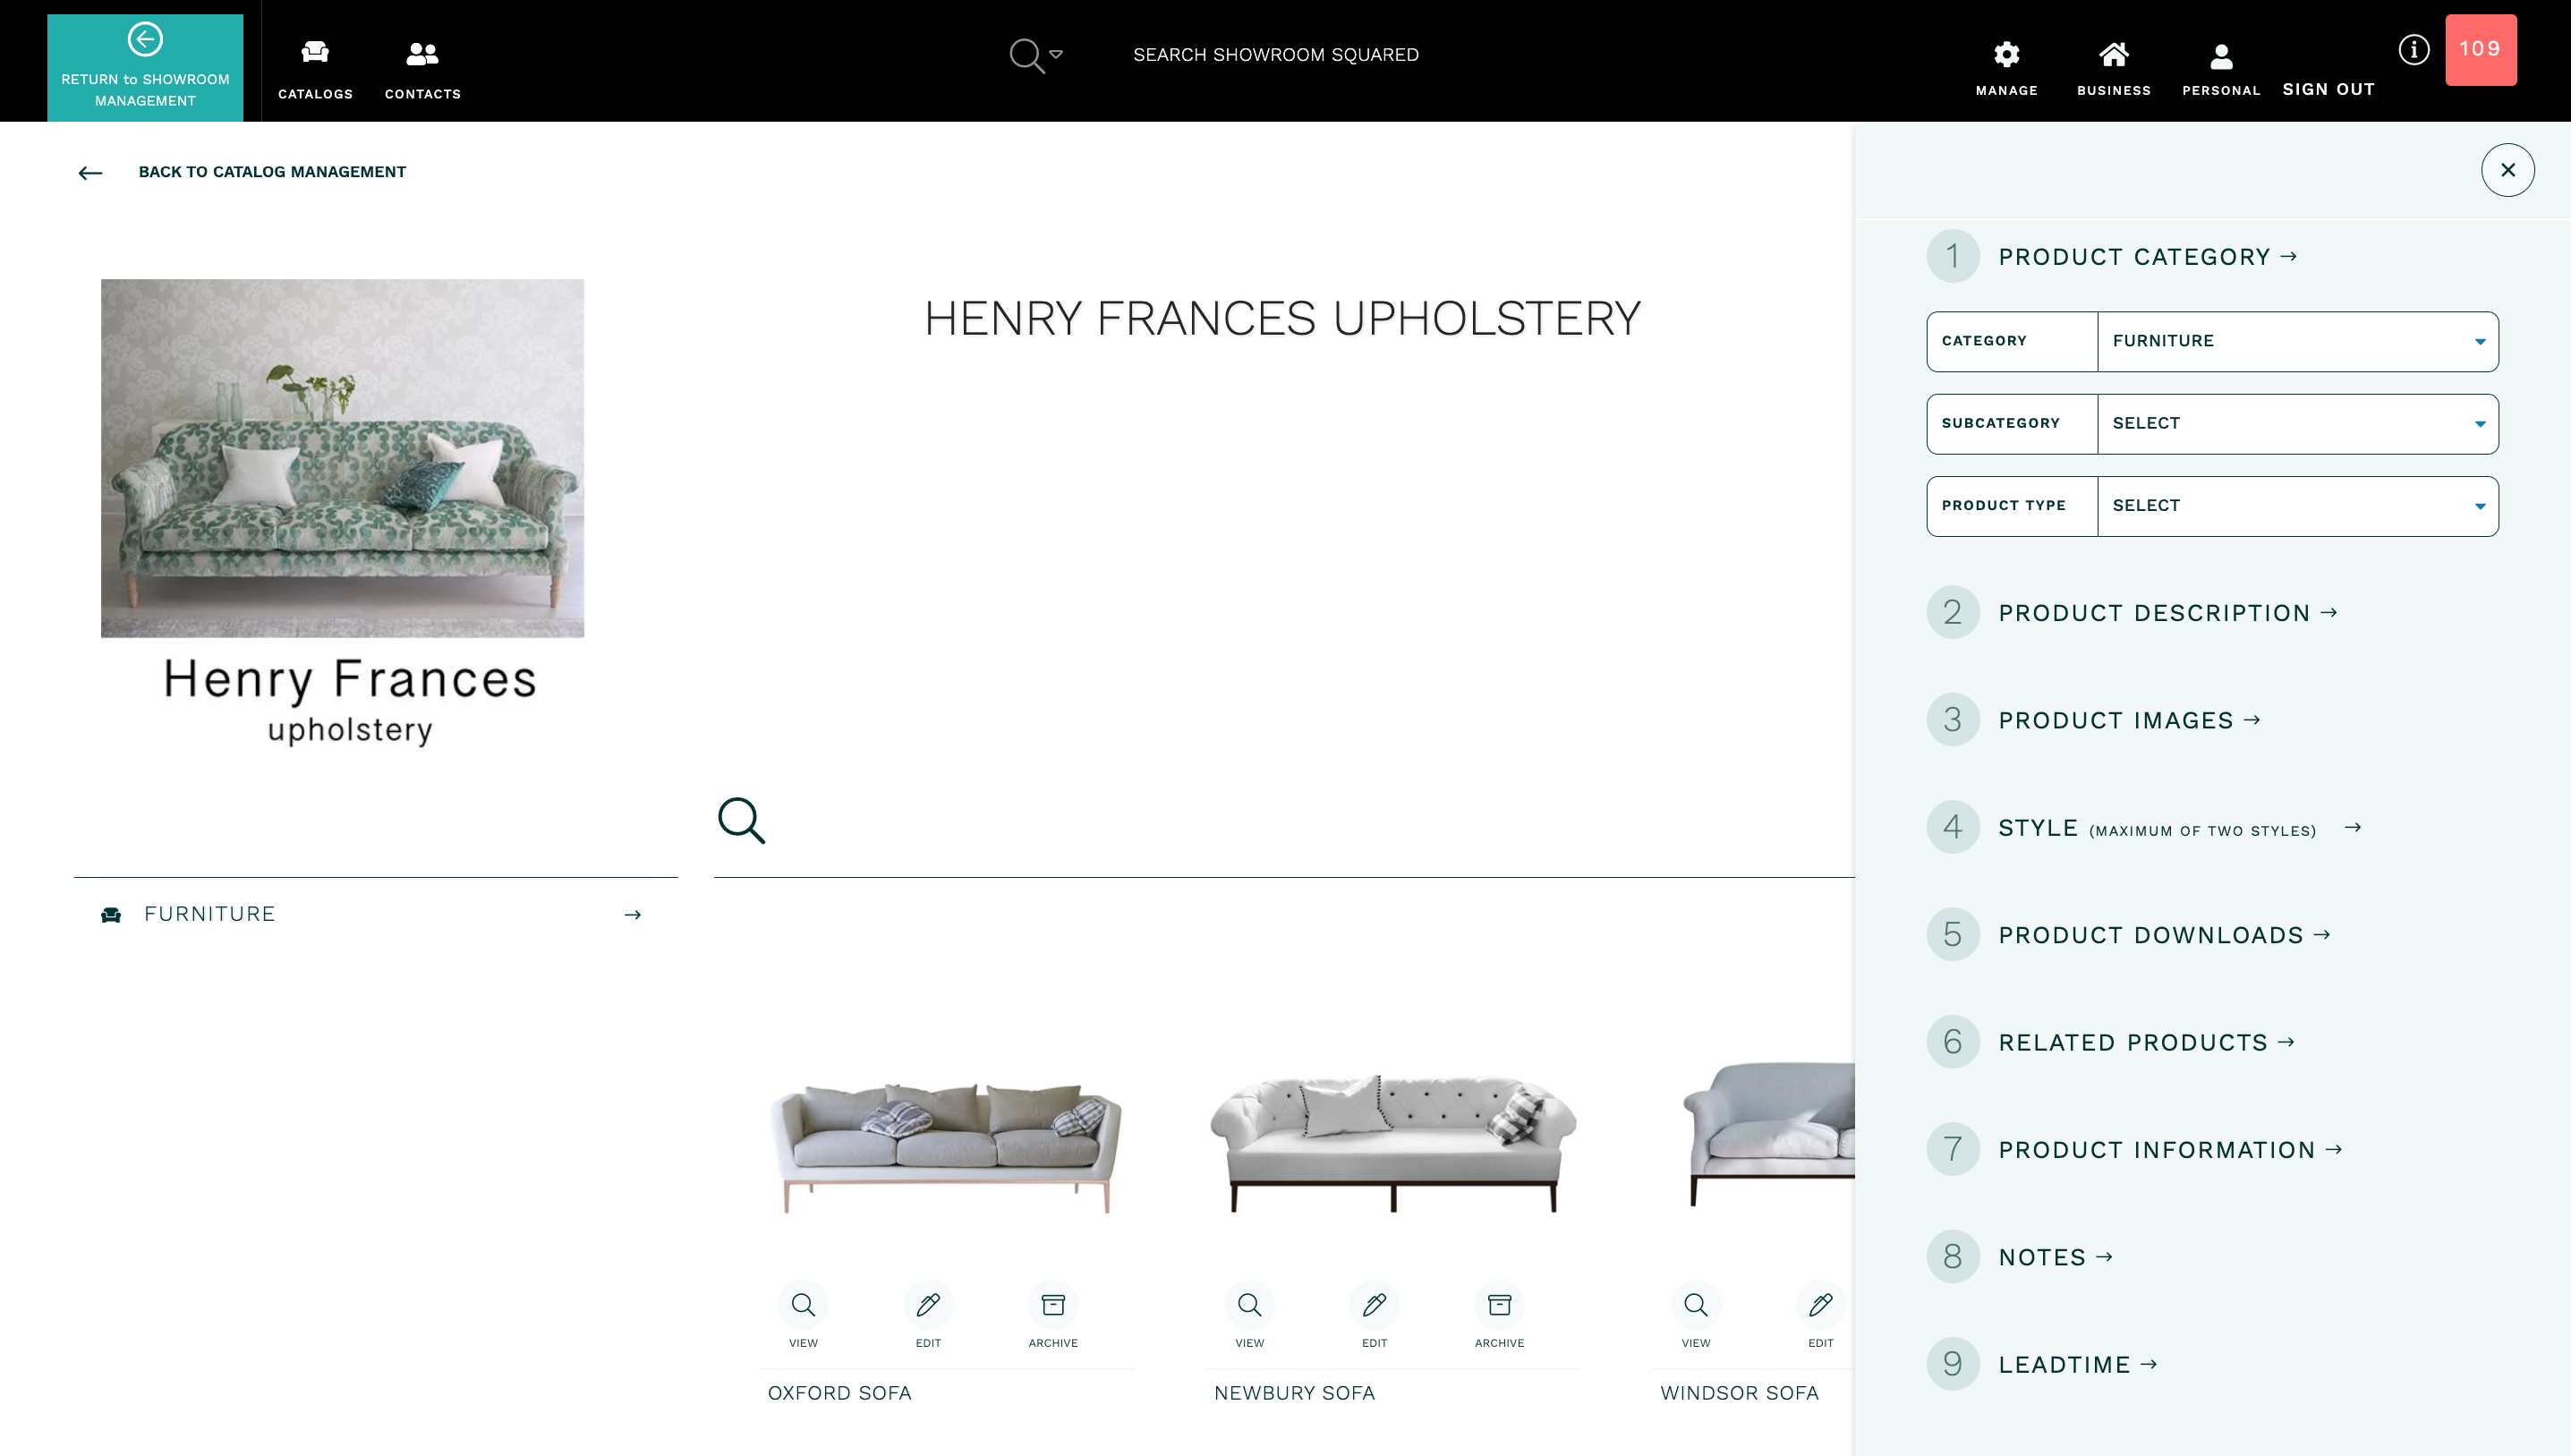Click the Sign Out button
This screenshot has height=1456, width=2571.
(2327, 89)
